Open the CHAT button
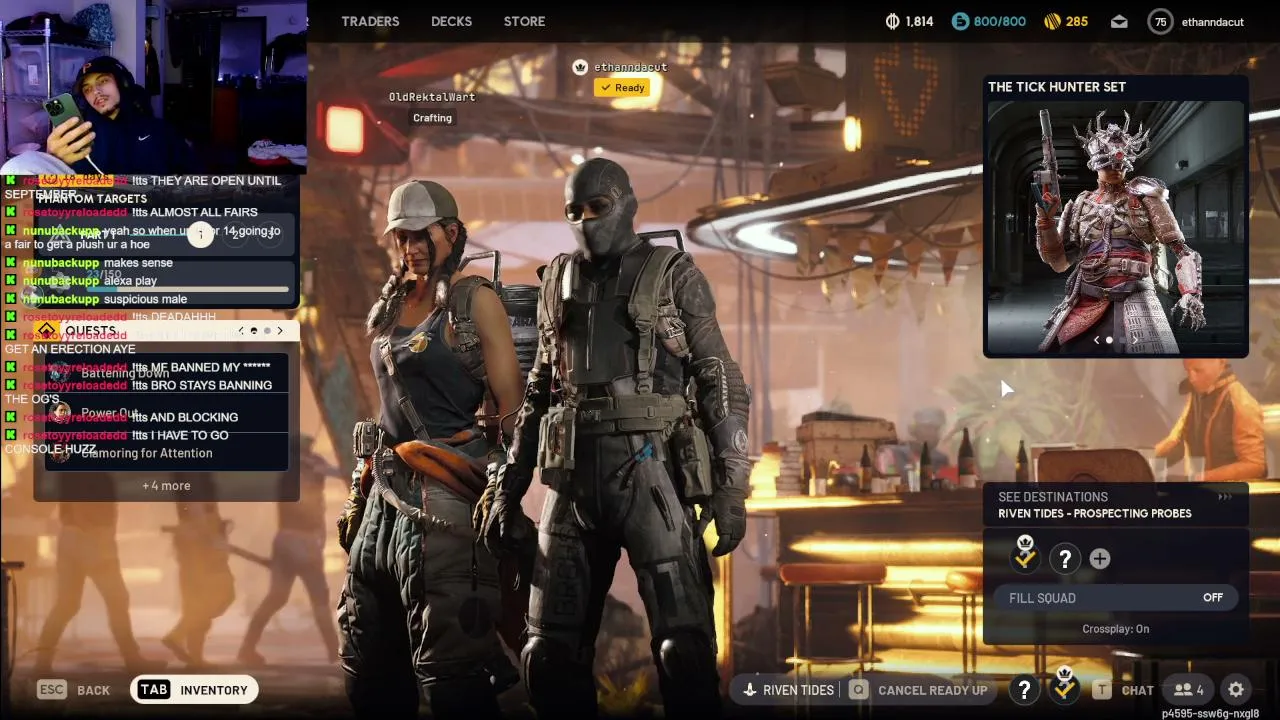 coord(1137,690)
